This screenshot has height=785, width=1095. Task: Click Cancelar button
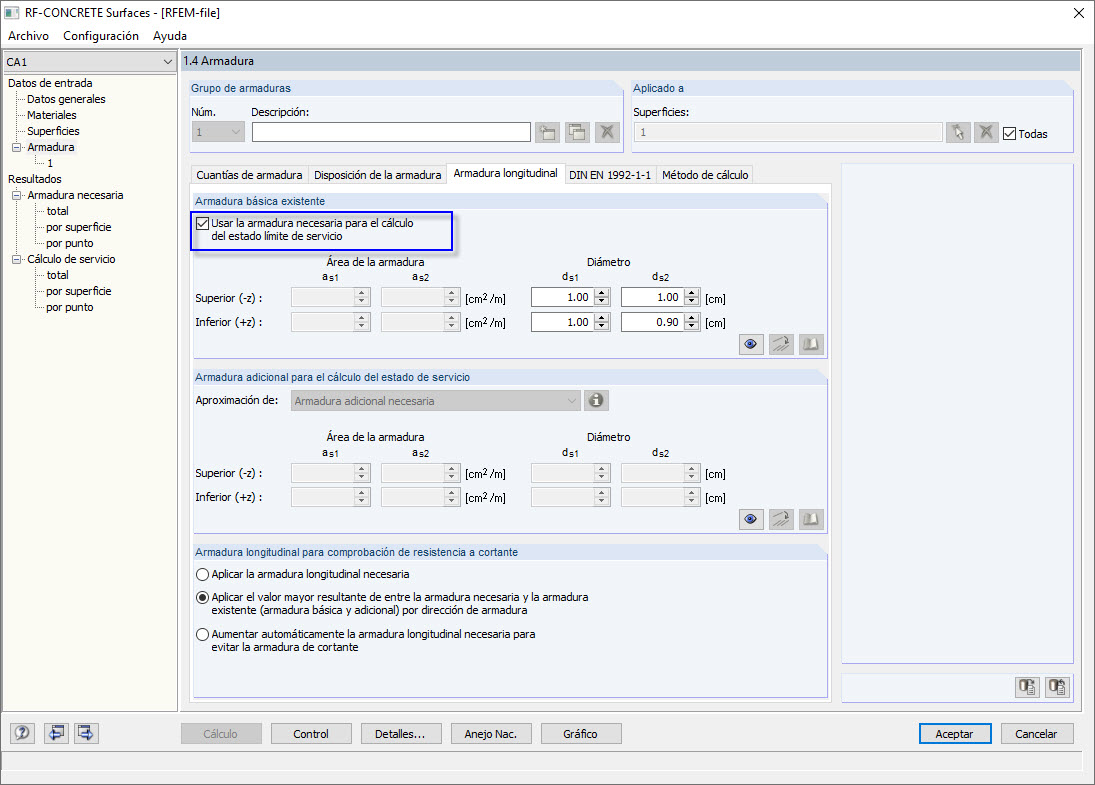click(1036, 734)
